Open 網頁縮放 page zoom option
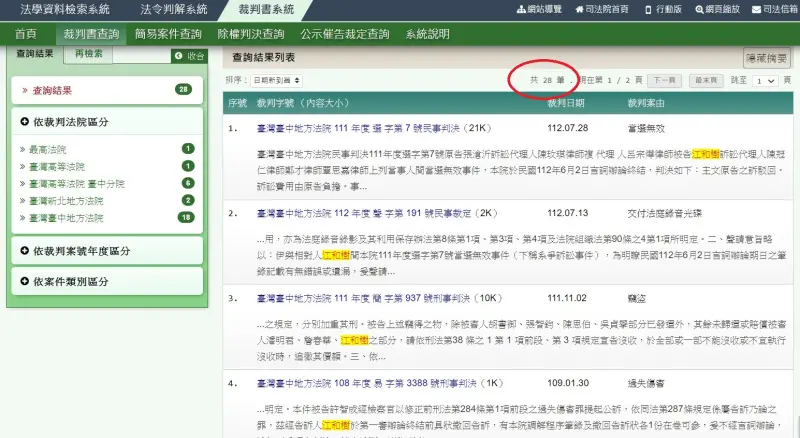This screenshot has width=800, height=438. [x=717, y=9]
